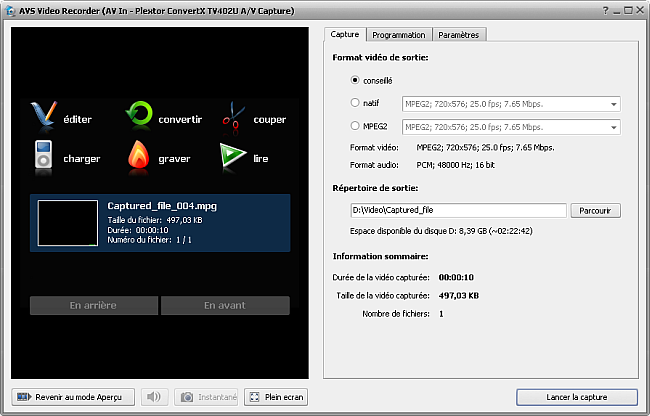Image resolution: width=650 pixels, height=416 pixels.
Task: Click the charger iPod icon
Action: pyautogui.click(x=44, y=154)
